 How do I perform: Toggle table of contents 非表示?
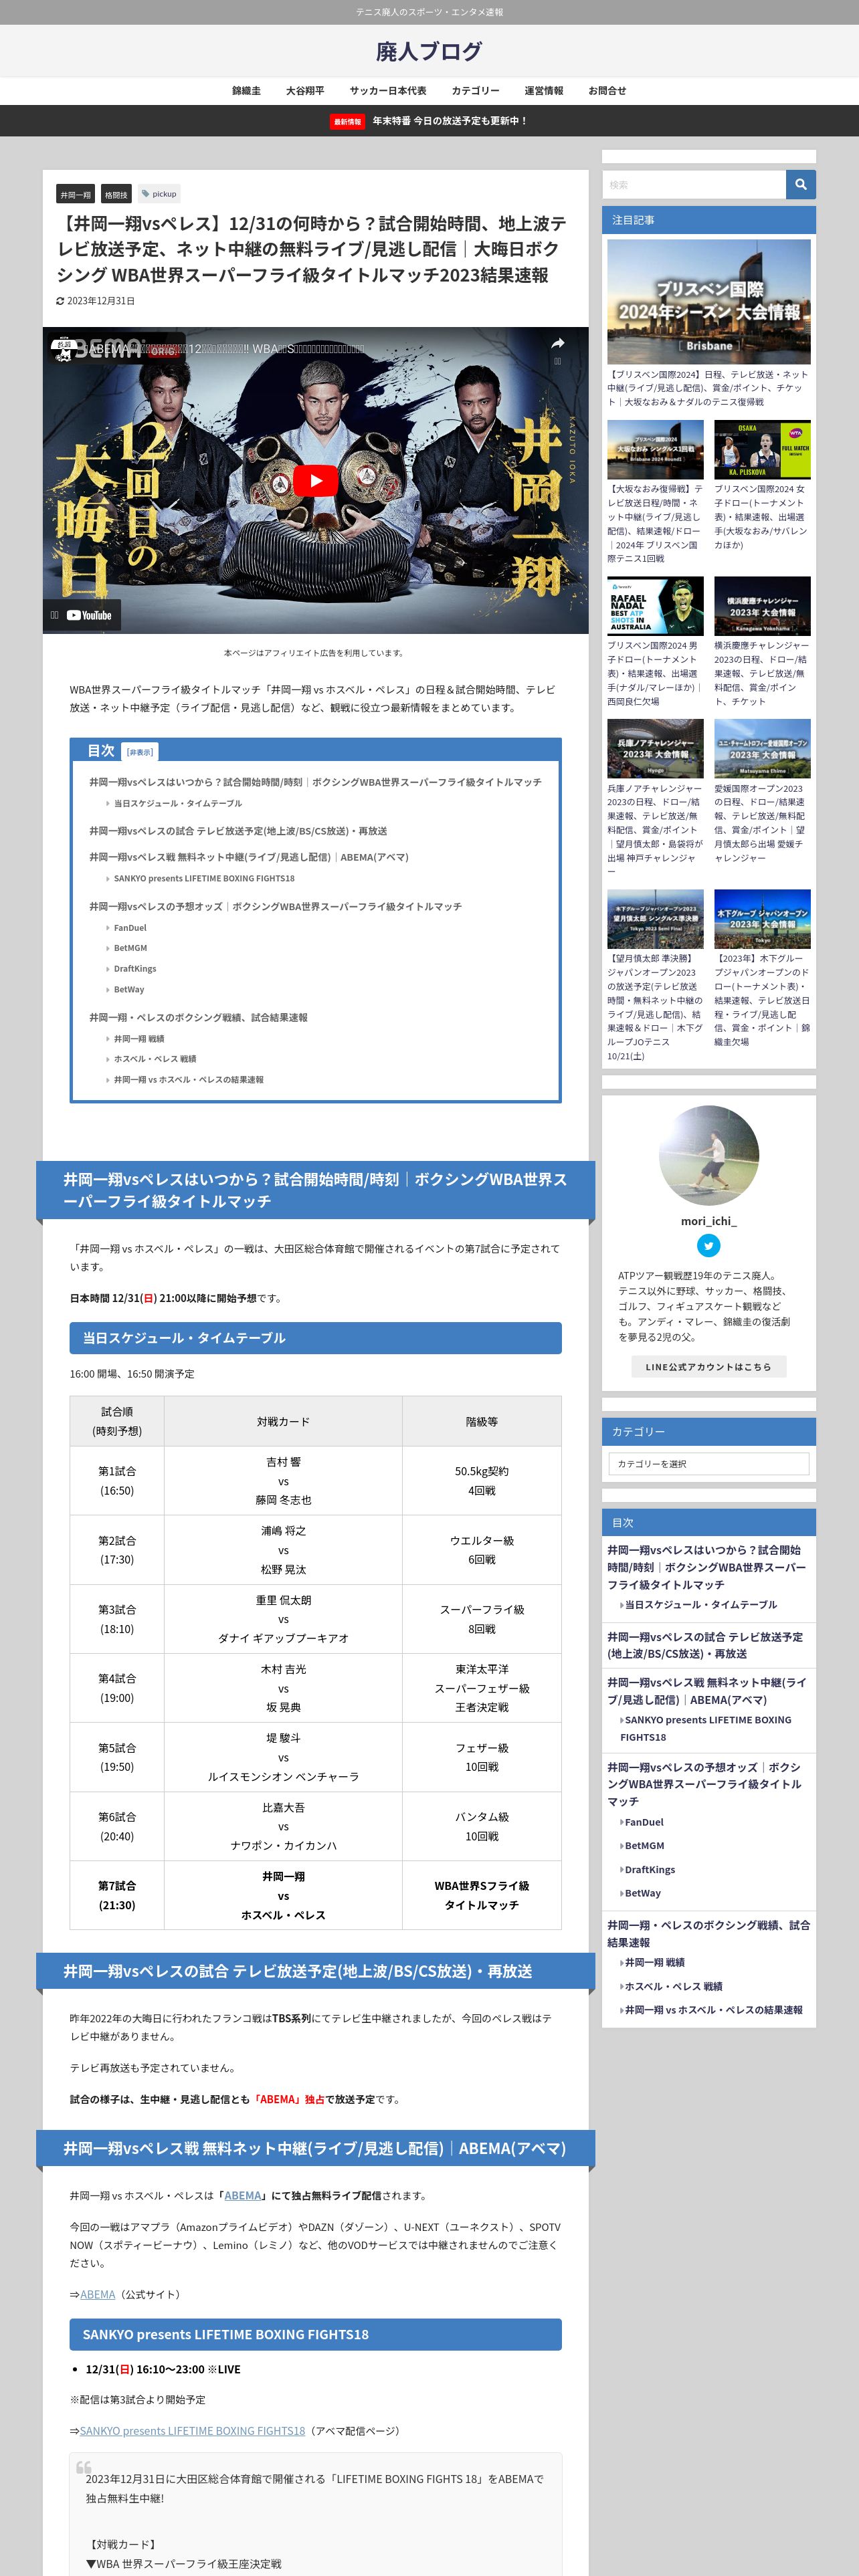[140, 752]
